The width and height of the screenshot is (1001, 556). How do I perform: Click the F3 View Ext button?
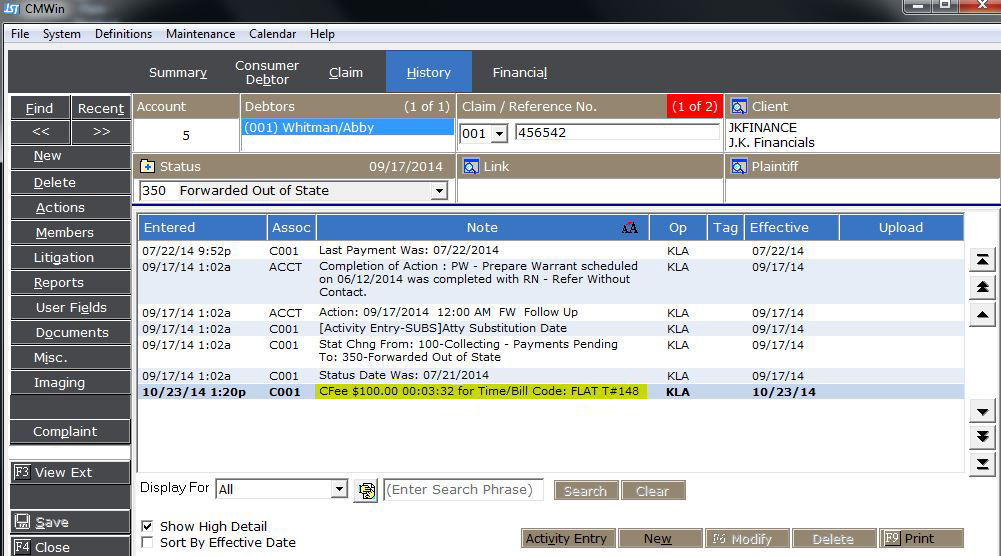coord(70,472)
